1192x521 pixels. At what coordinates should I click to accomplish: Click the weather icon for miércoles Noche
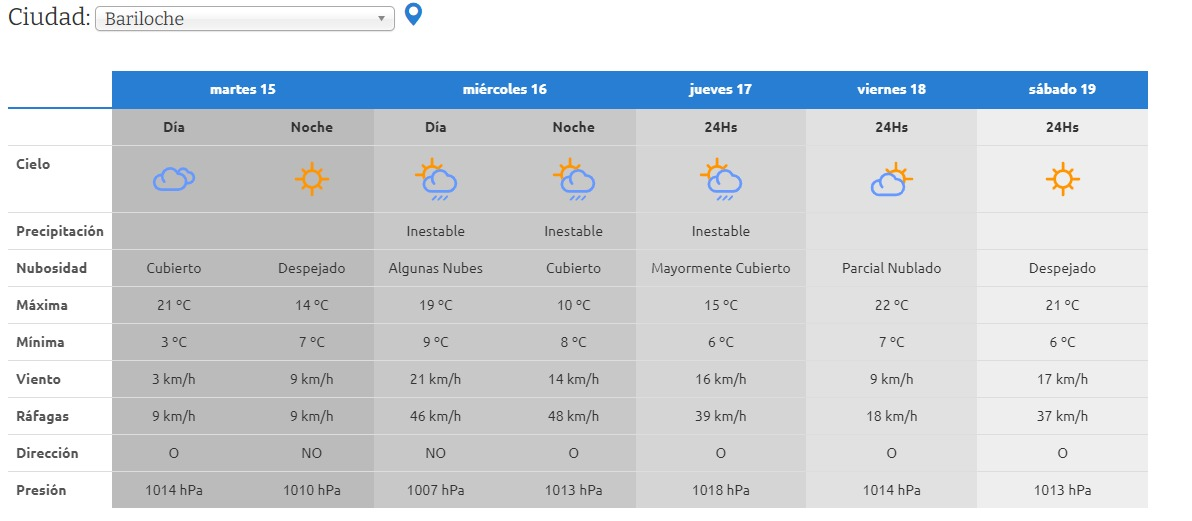pyautogui.click(x=573, y=179)
